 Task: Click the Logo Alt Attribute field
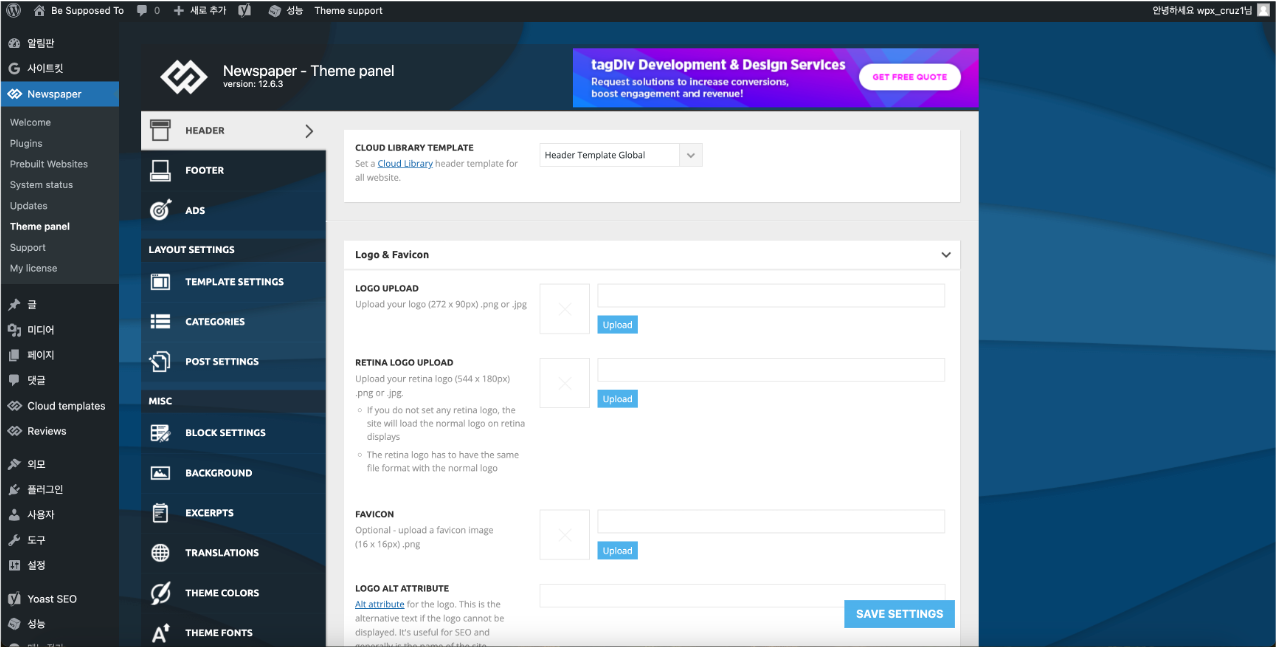(742, 596)
